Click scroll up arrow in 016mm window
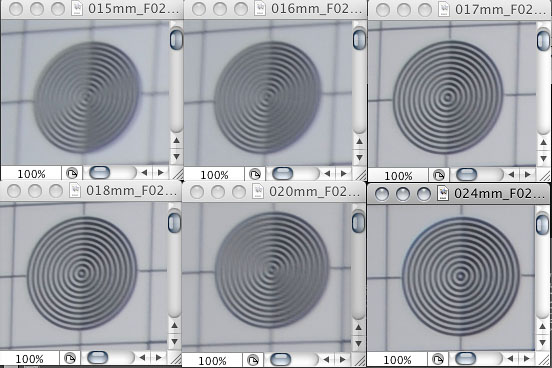The width and height of the screenshot is (552, 368). 359,142
